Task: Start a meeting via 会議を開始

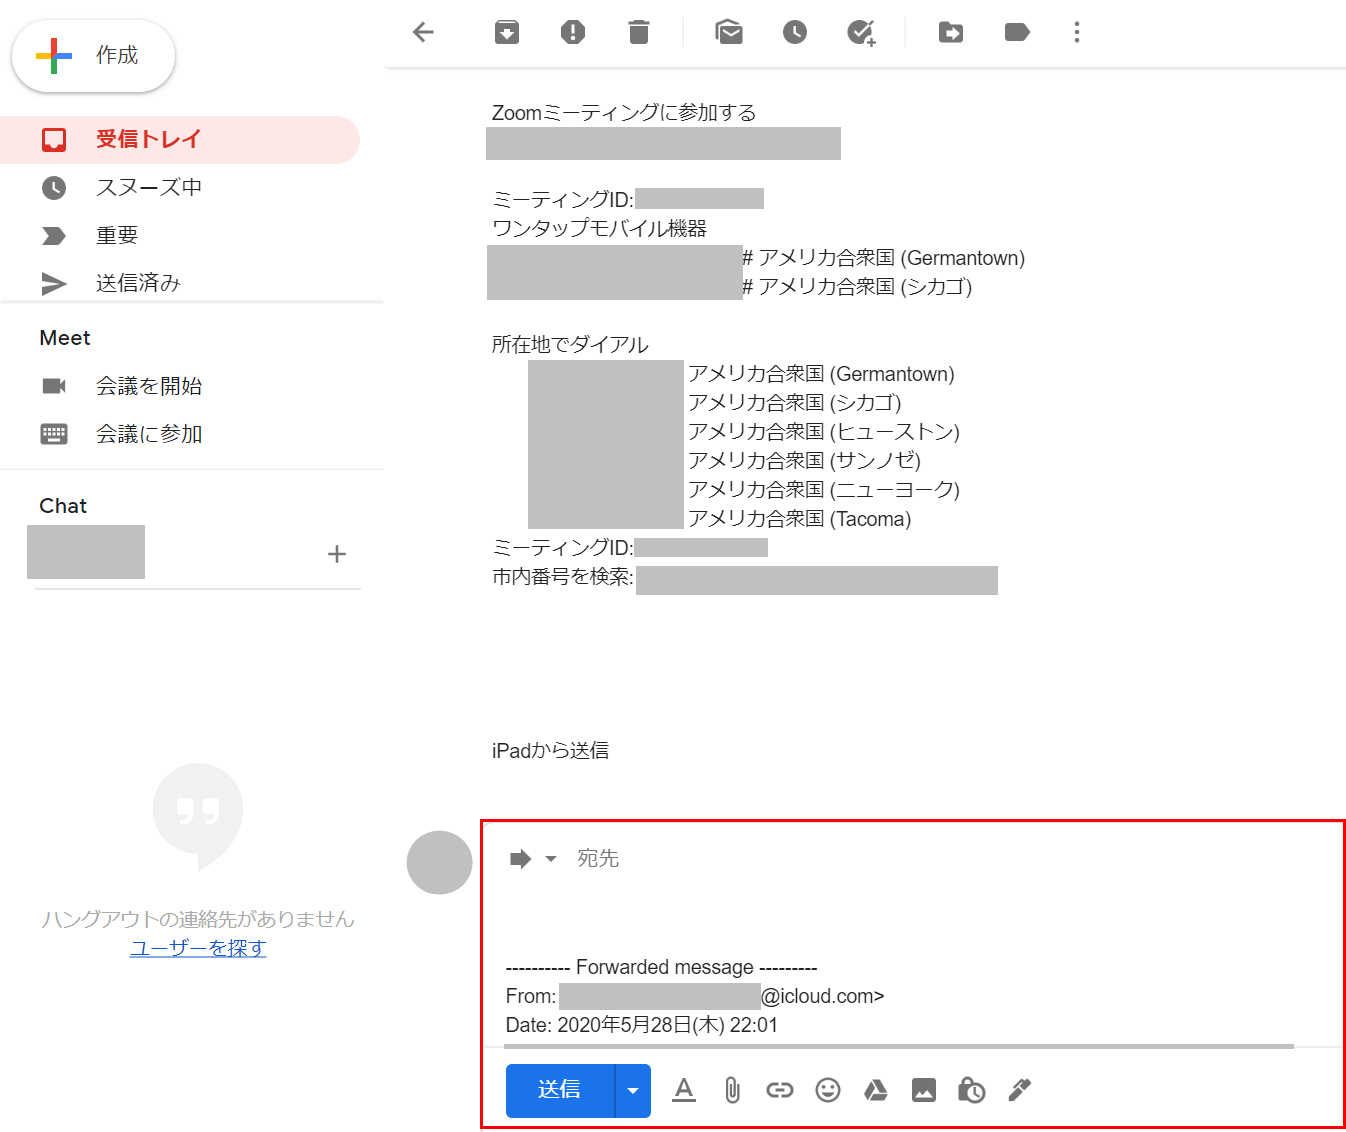Action: pyautogui.click(x=149, y=386)
